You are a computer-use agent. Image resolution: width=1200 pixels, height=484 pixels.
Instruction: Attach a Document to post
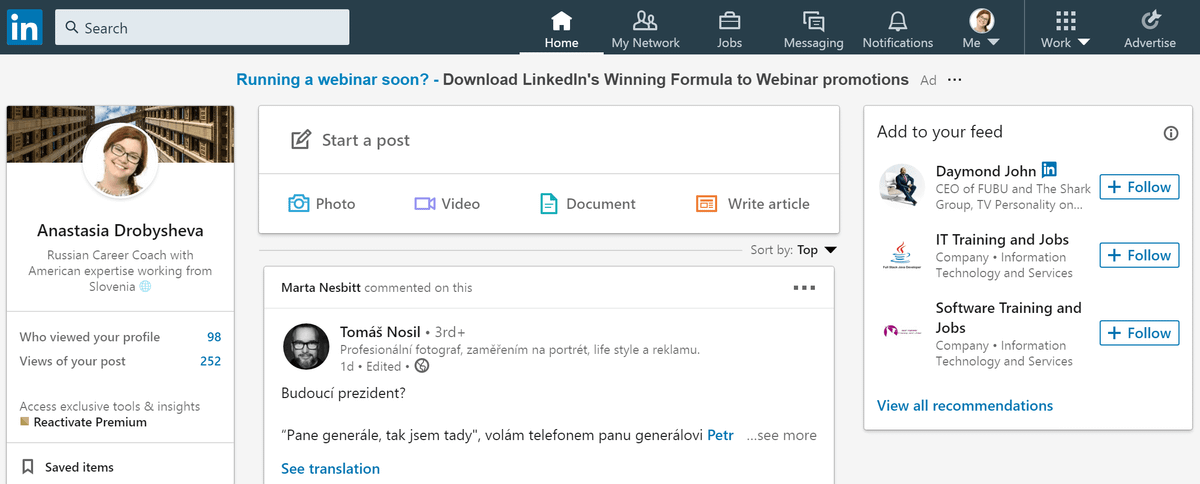[x=587, y=203]
